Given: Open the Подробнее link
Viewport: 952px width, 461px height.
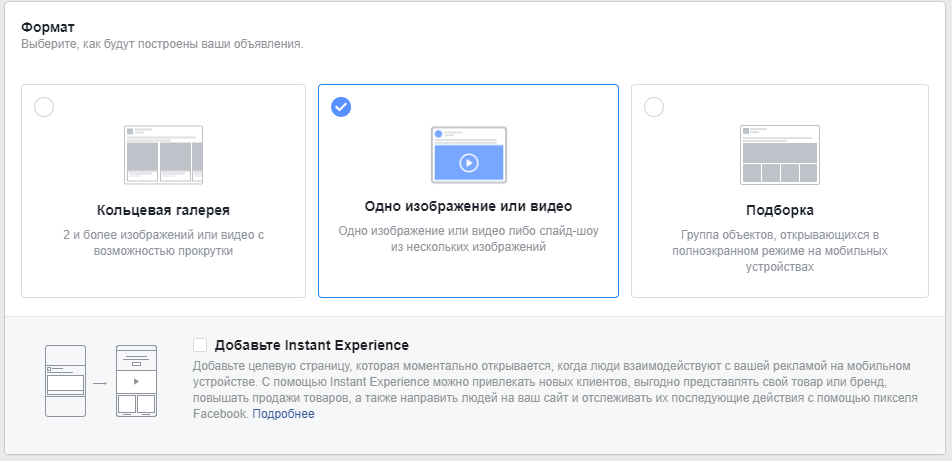Looking at the screenshot, I should click(x=284, y=414).
